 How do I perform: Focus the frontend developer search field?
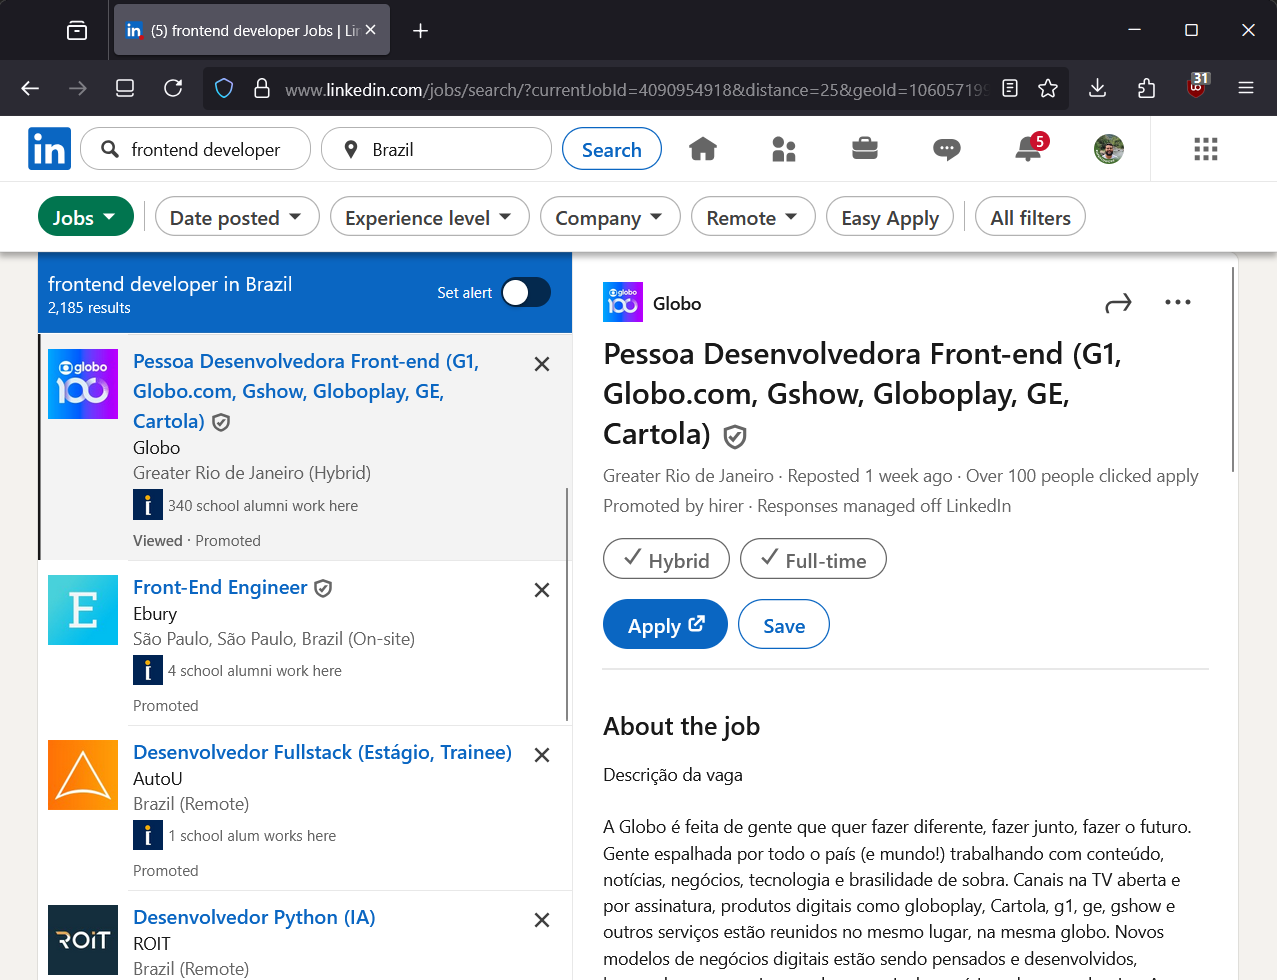click(x=196, y=149)
